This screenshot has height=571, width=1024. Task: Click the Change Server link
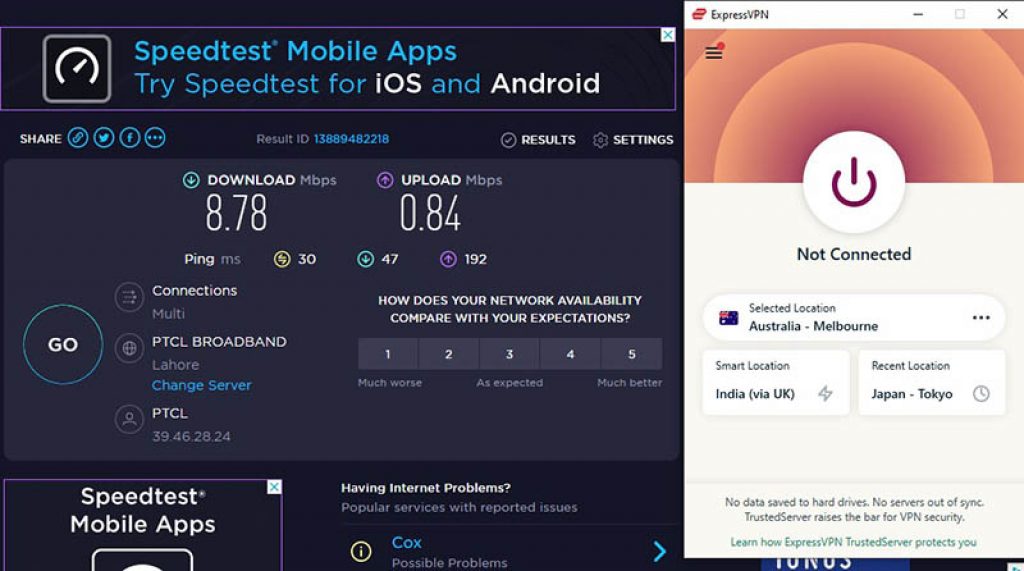click(x=201, y=385)
